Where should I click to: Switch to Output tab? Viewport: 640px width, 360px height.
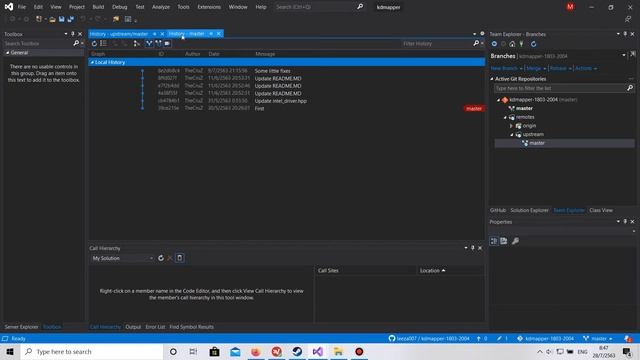[x=133, y=327]
